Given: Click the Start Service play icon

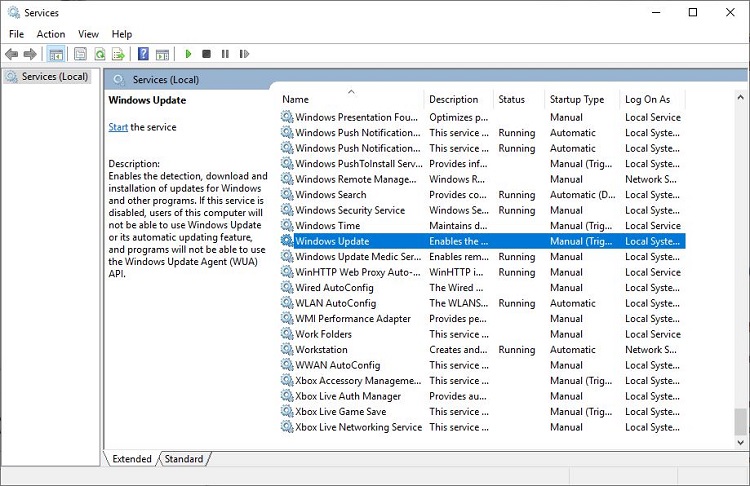Looking at the screenshot, I should [188, 54].
